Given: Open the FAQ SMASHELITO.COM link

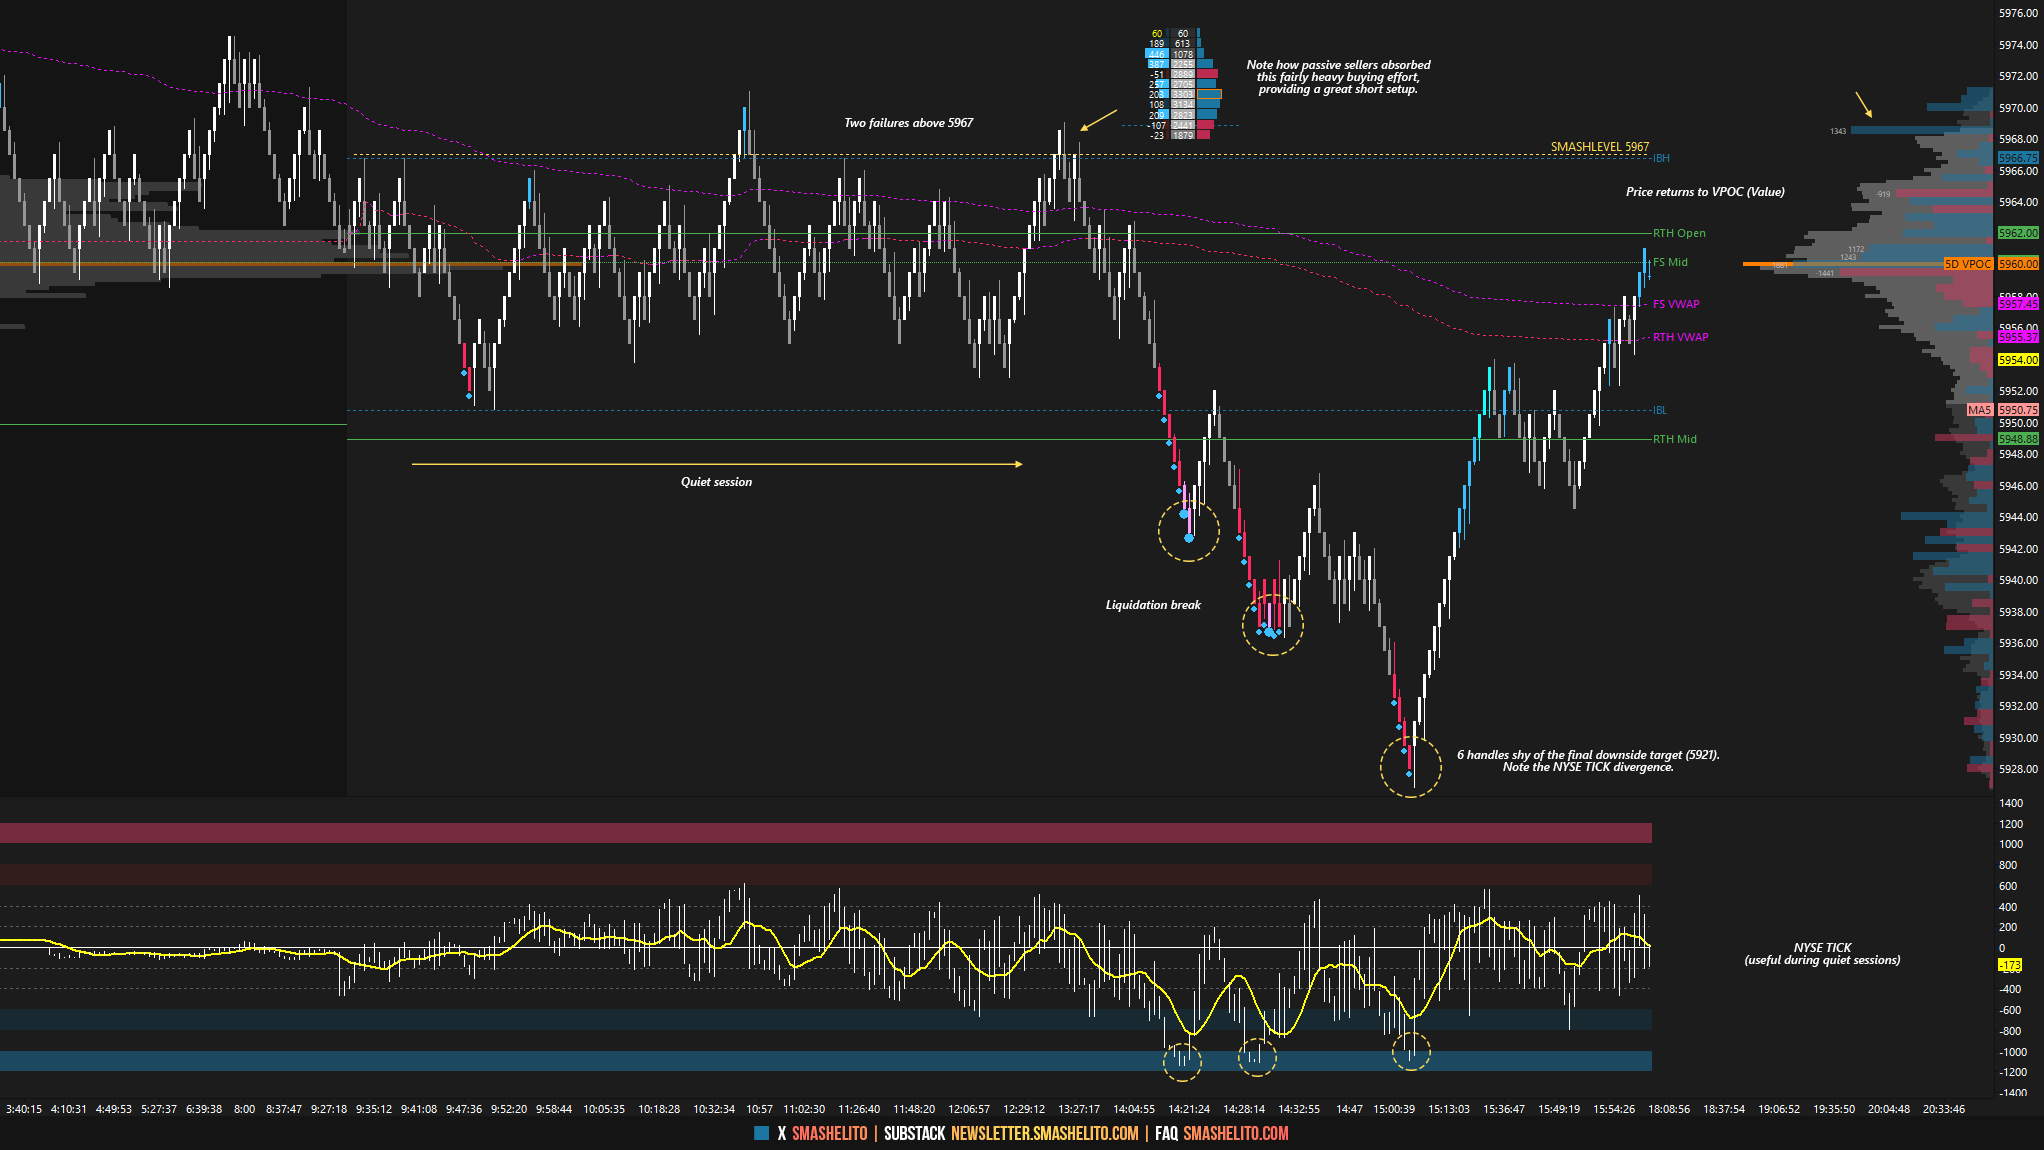Looking at the screenshot, I should 1235,1133.
